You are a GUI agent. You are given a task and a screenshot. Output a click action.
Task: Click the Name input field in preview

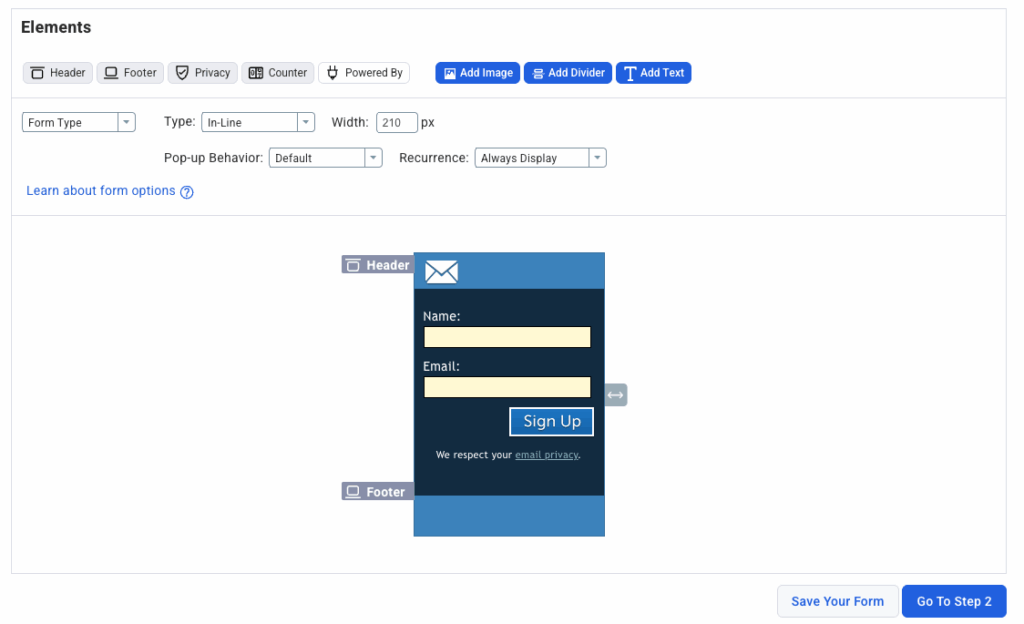(507, 337)
